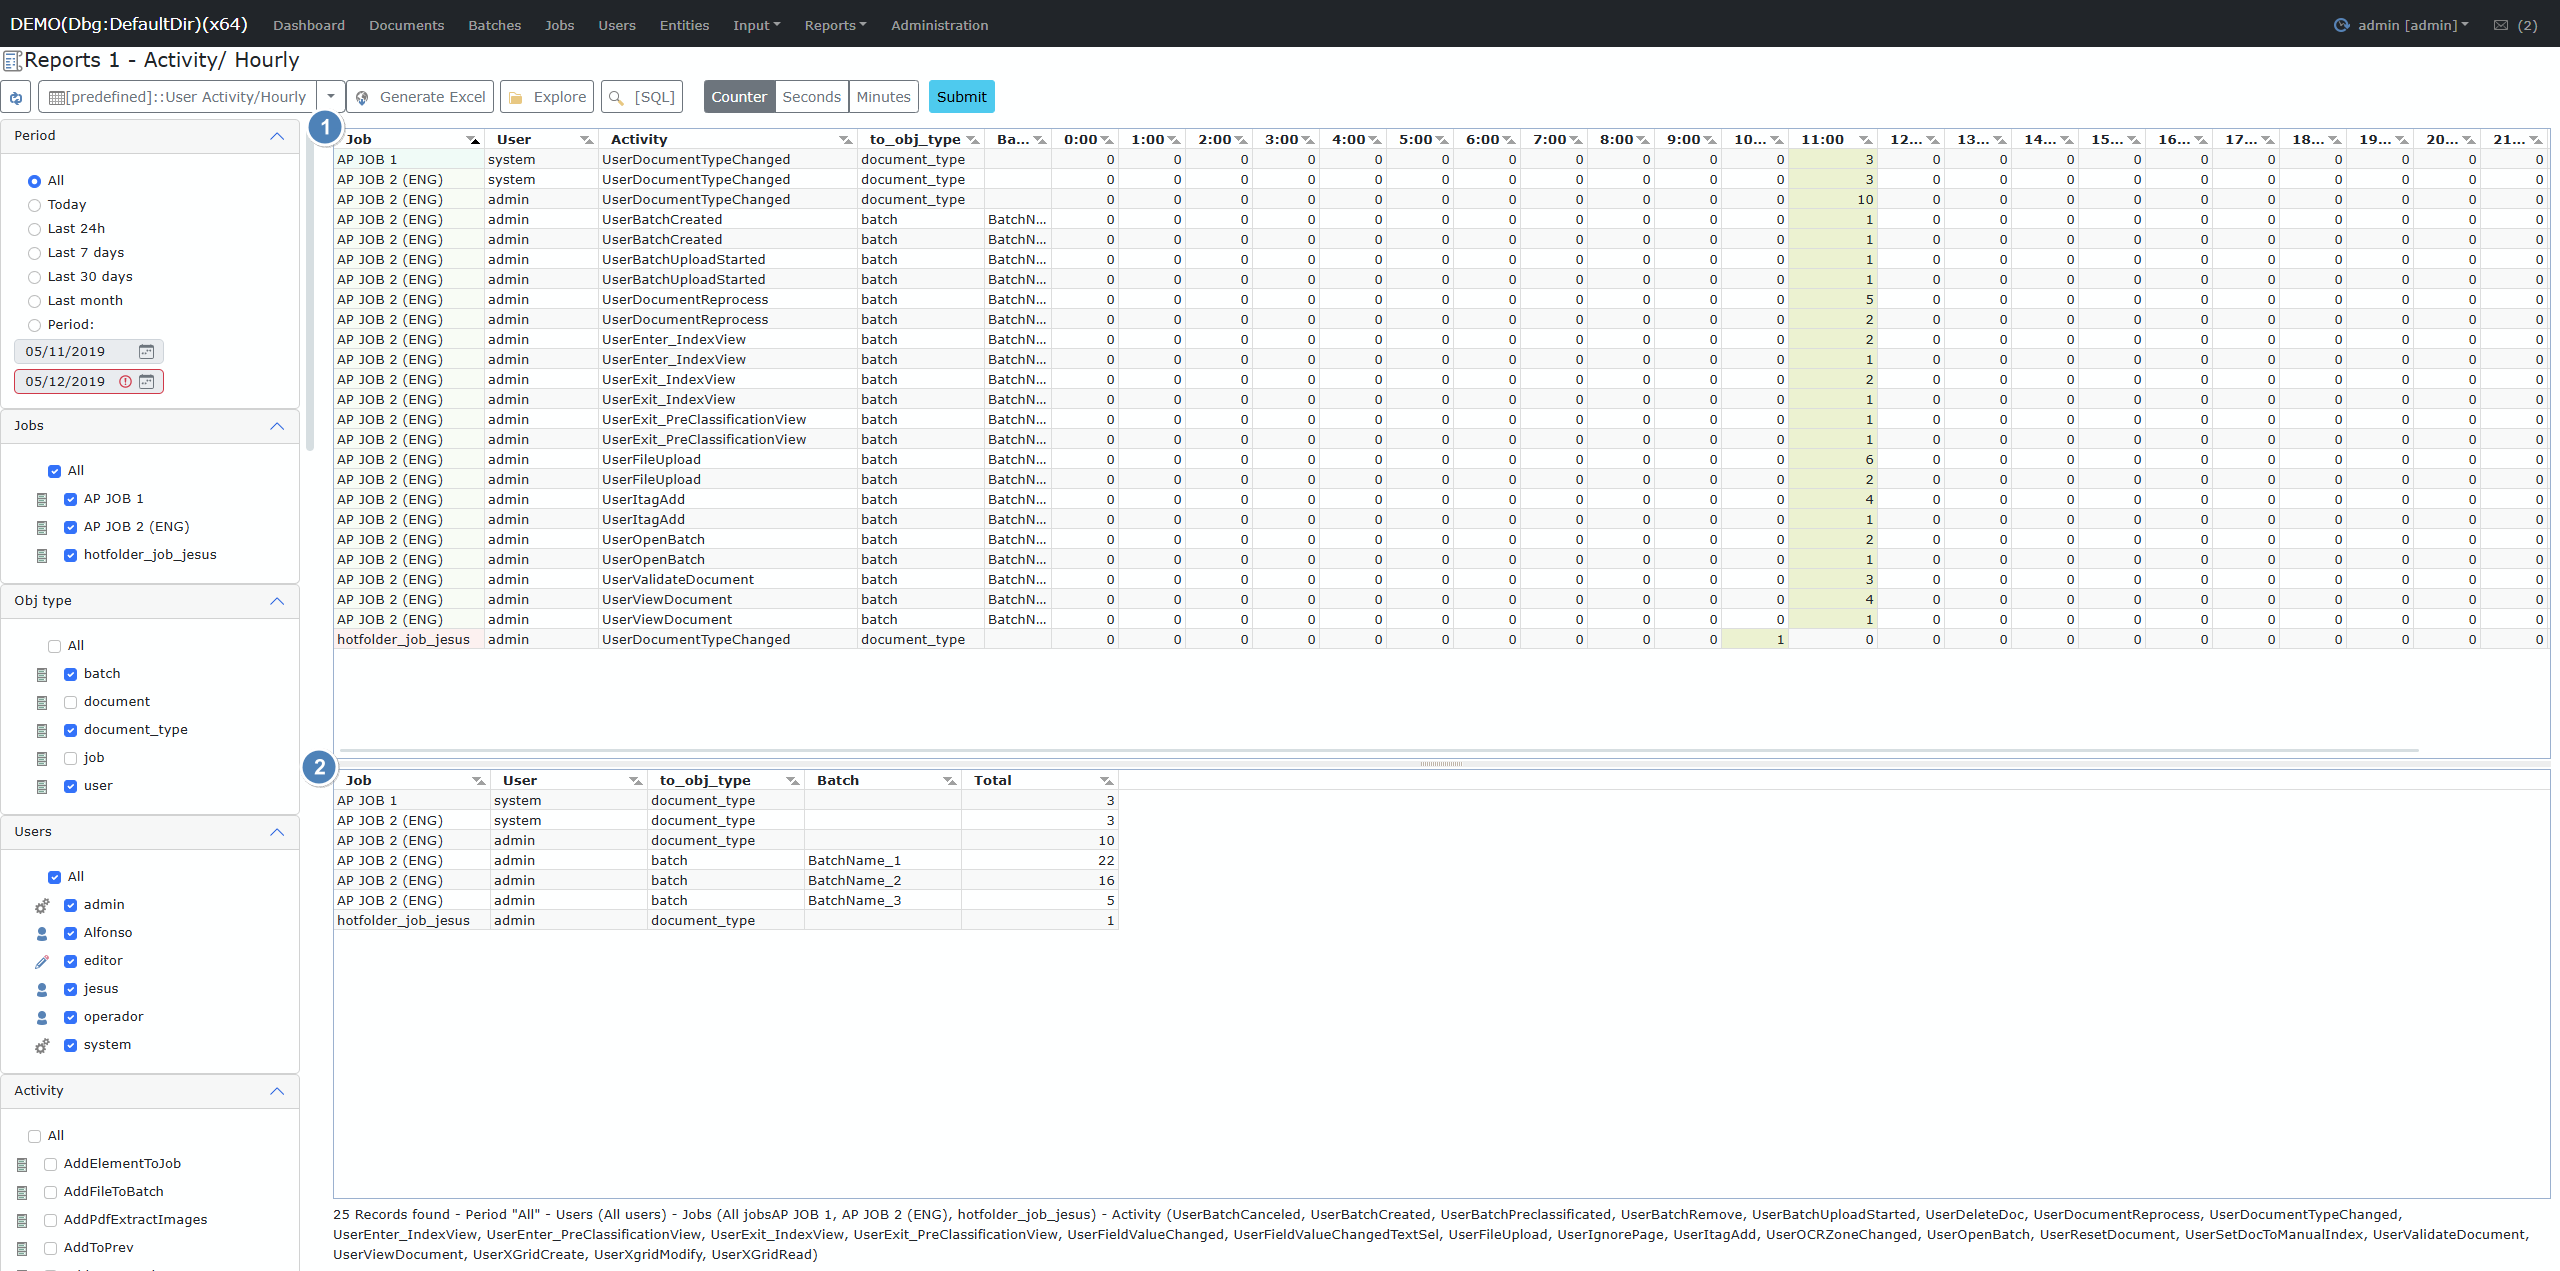This screenshot has height=1271, width=2560.
Task: Enable the document obj type checkbox
Action: click(70, 703)
